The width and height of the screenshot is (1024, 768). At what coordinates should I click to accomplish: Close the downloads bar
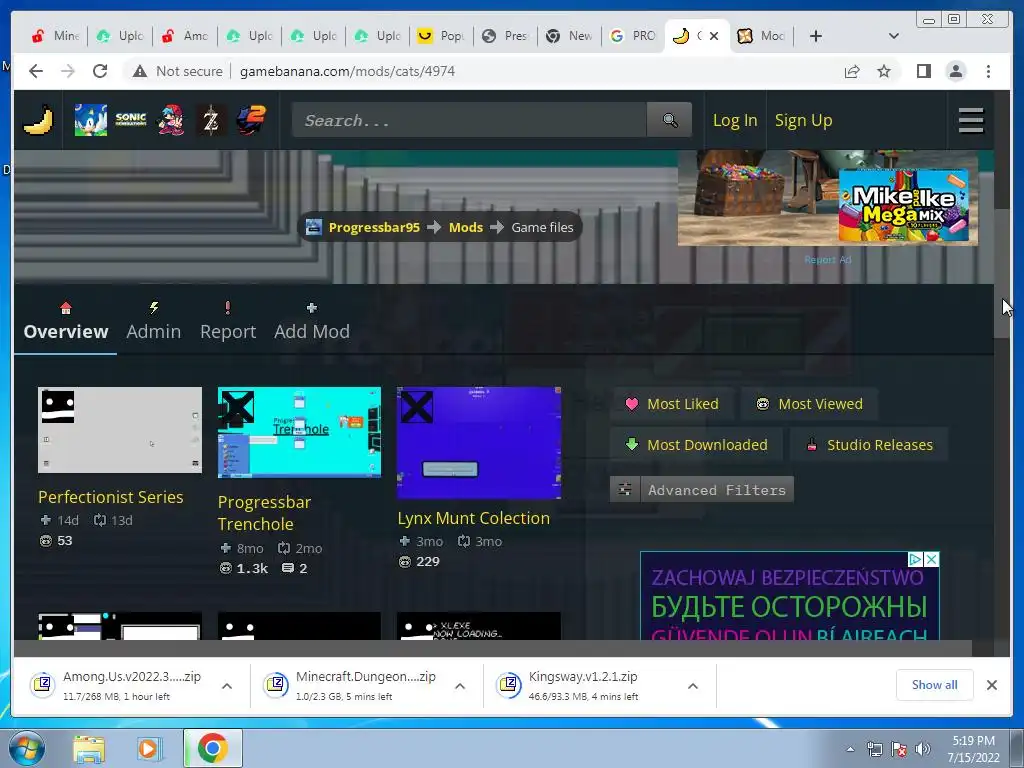[991, 685]
